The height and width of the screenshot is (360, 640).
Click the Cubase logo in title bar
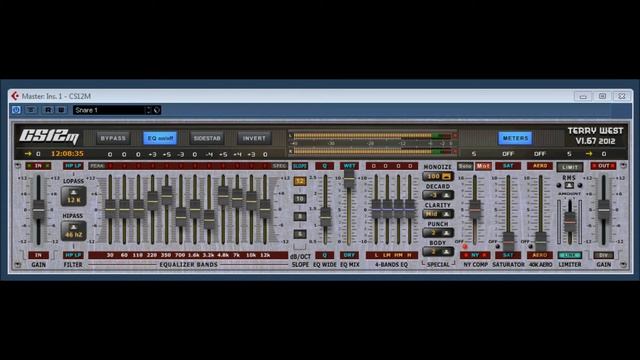[x=15, y=96]
